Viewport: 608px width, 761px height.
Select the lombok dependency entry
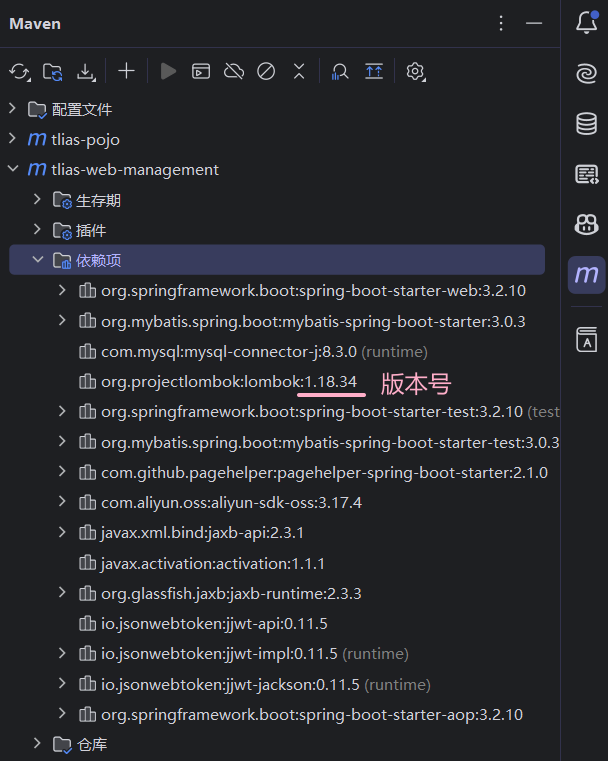[228, 382]
